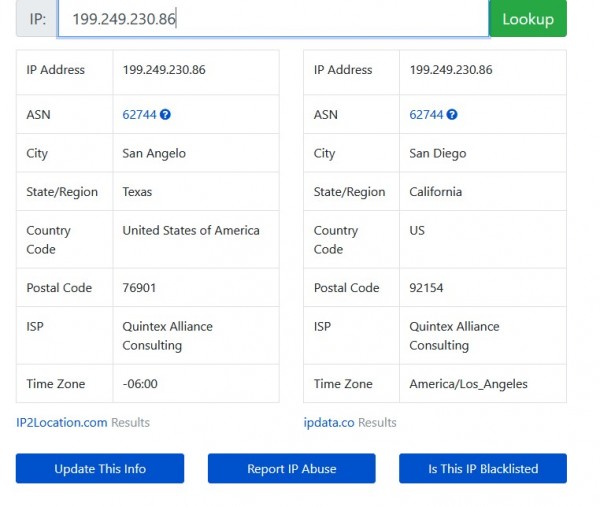Viewport: 600px width, 507px height.
Task: Select the city value San Diego
Action: pyautogui.click(x=438, y=153)
